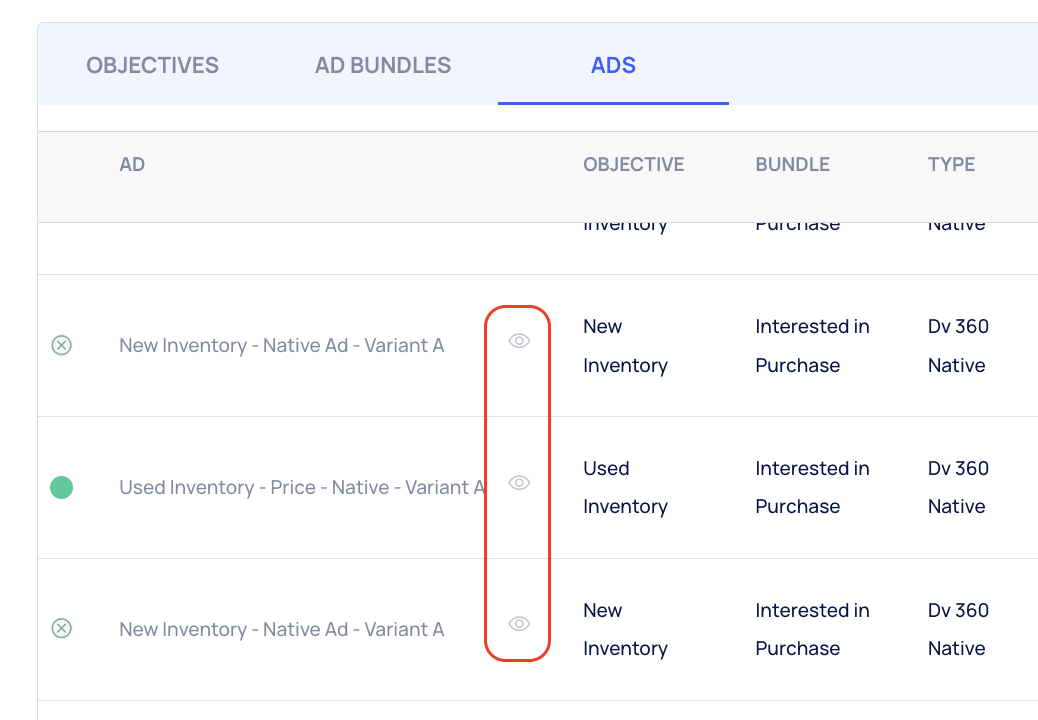Image resolution: width=1038 pixels, height=720 pixels.
Task: Toggle eye icon in bottom New Inventory row
Action: (x=519, y=623)
